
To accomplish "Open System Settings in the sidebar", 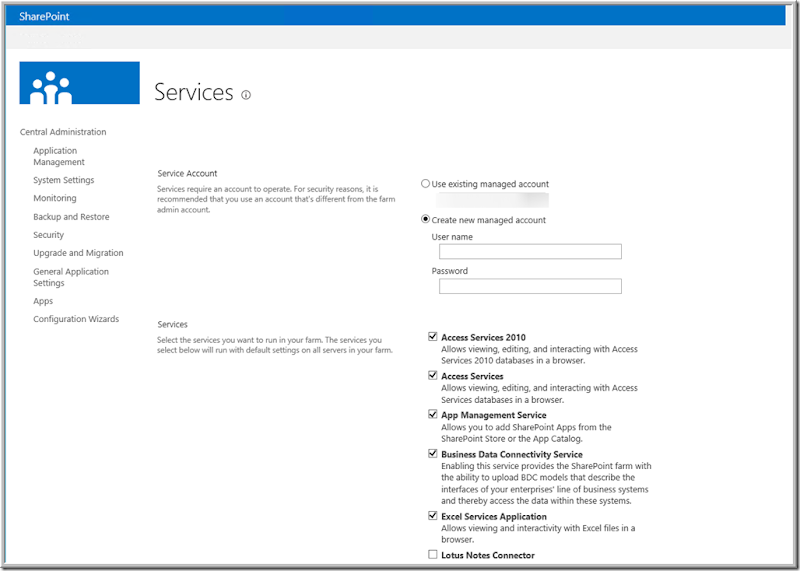I will pyautogui.click(x=64, y=180).
